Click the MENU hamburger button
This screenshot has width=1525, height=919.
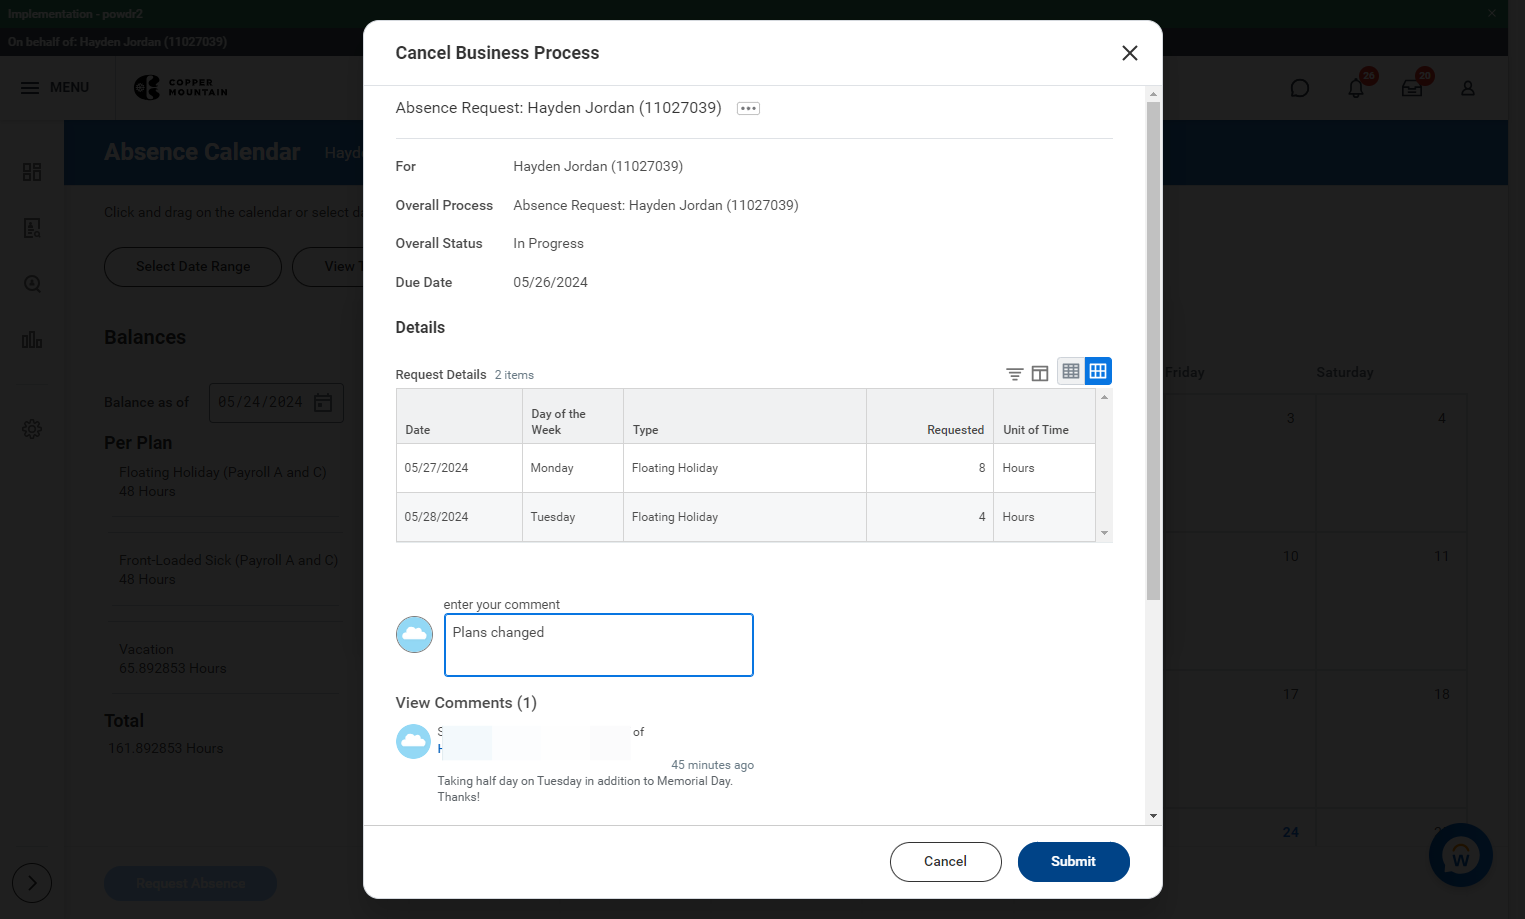click(x=55, y=88)
